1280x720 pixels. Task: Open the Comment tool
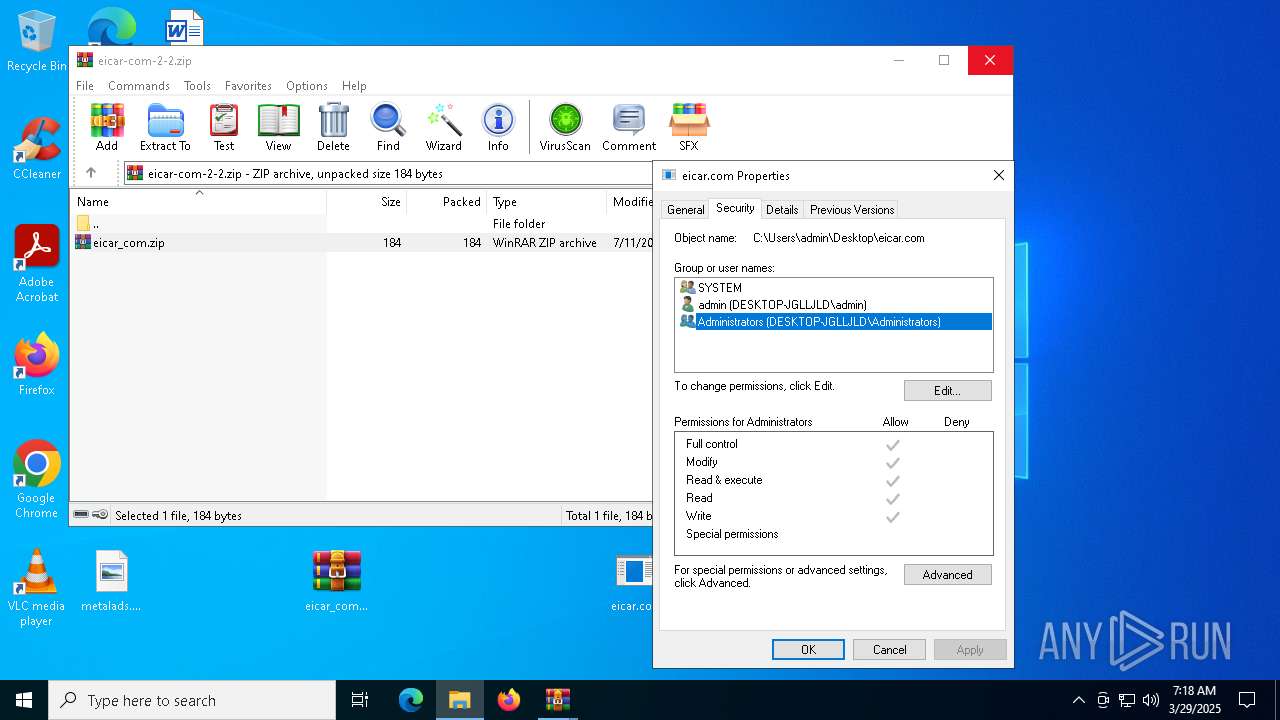coord(629,127)
